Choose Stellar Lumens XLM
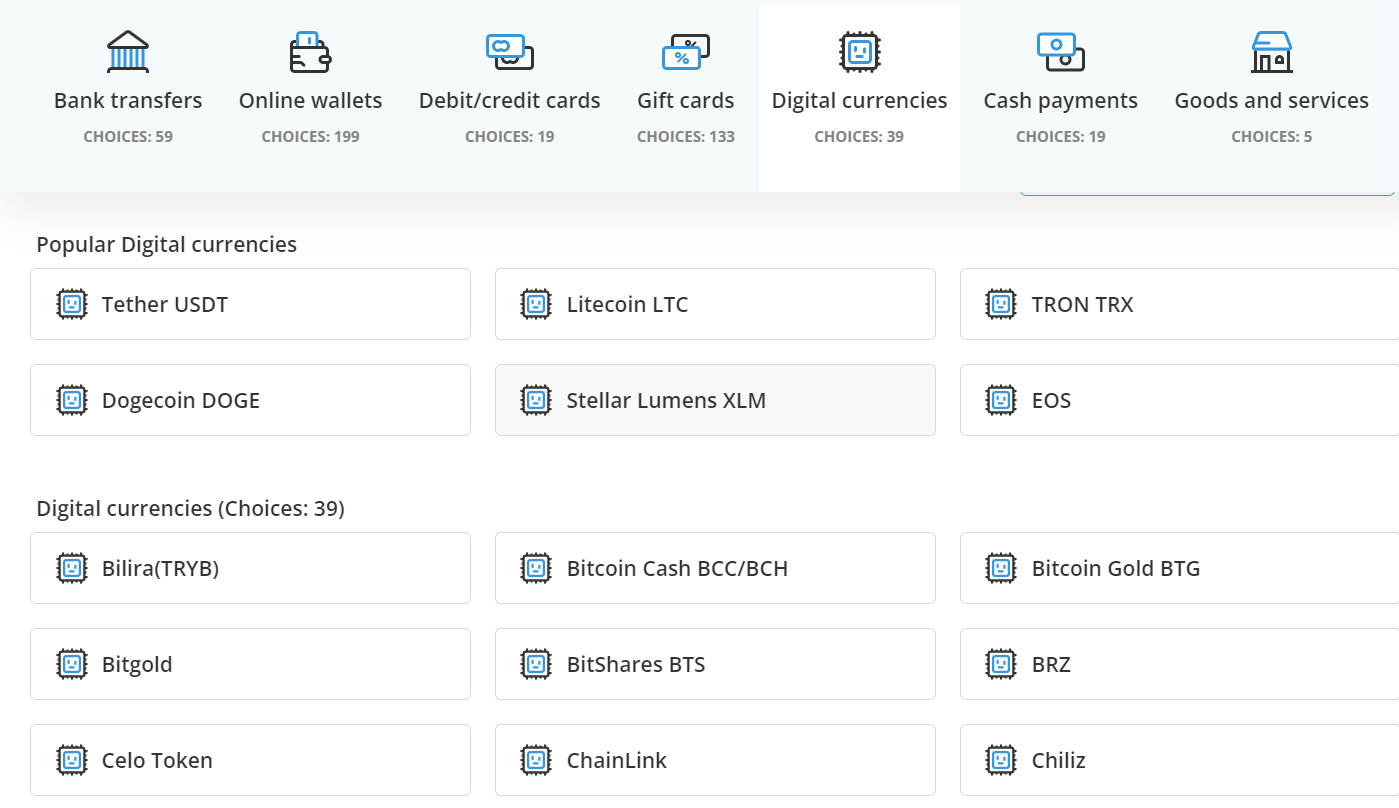 (715, 400)
